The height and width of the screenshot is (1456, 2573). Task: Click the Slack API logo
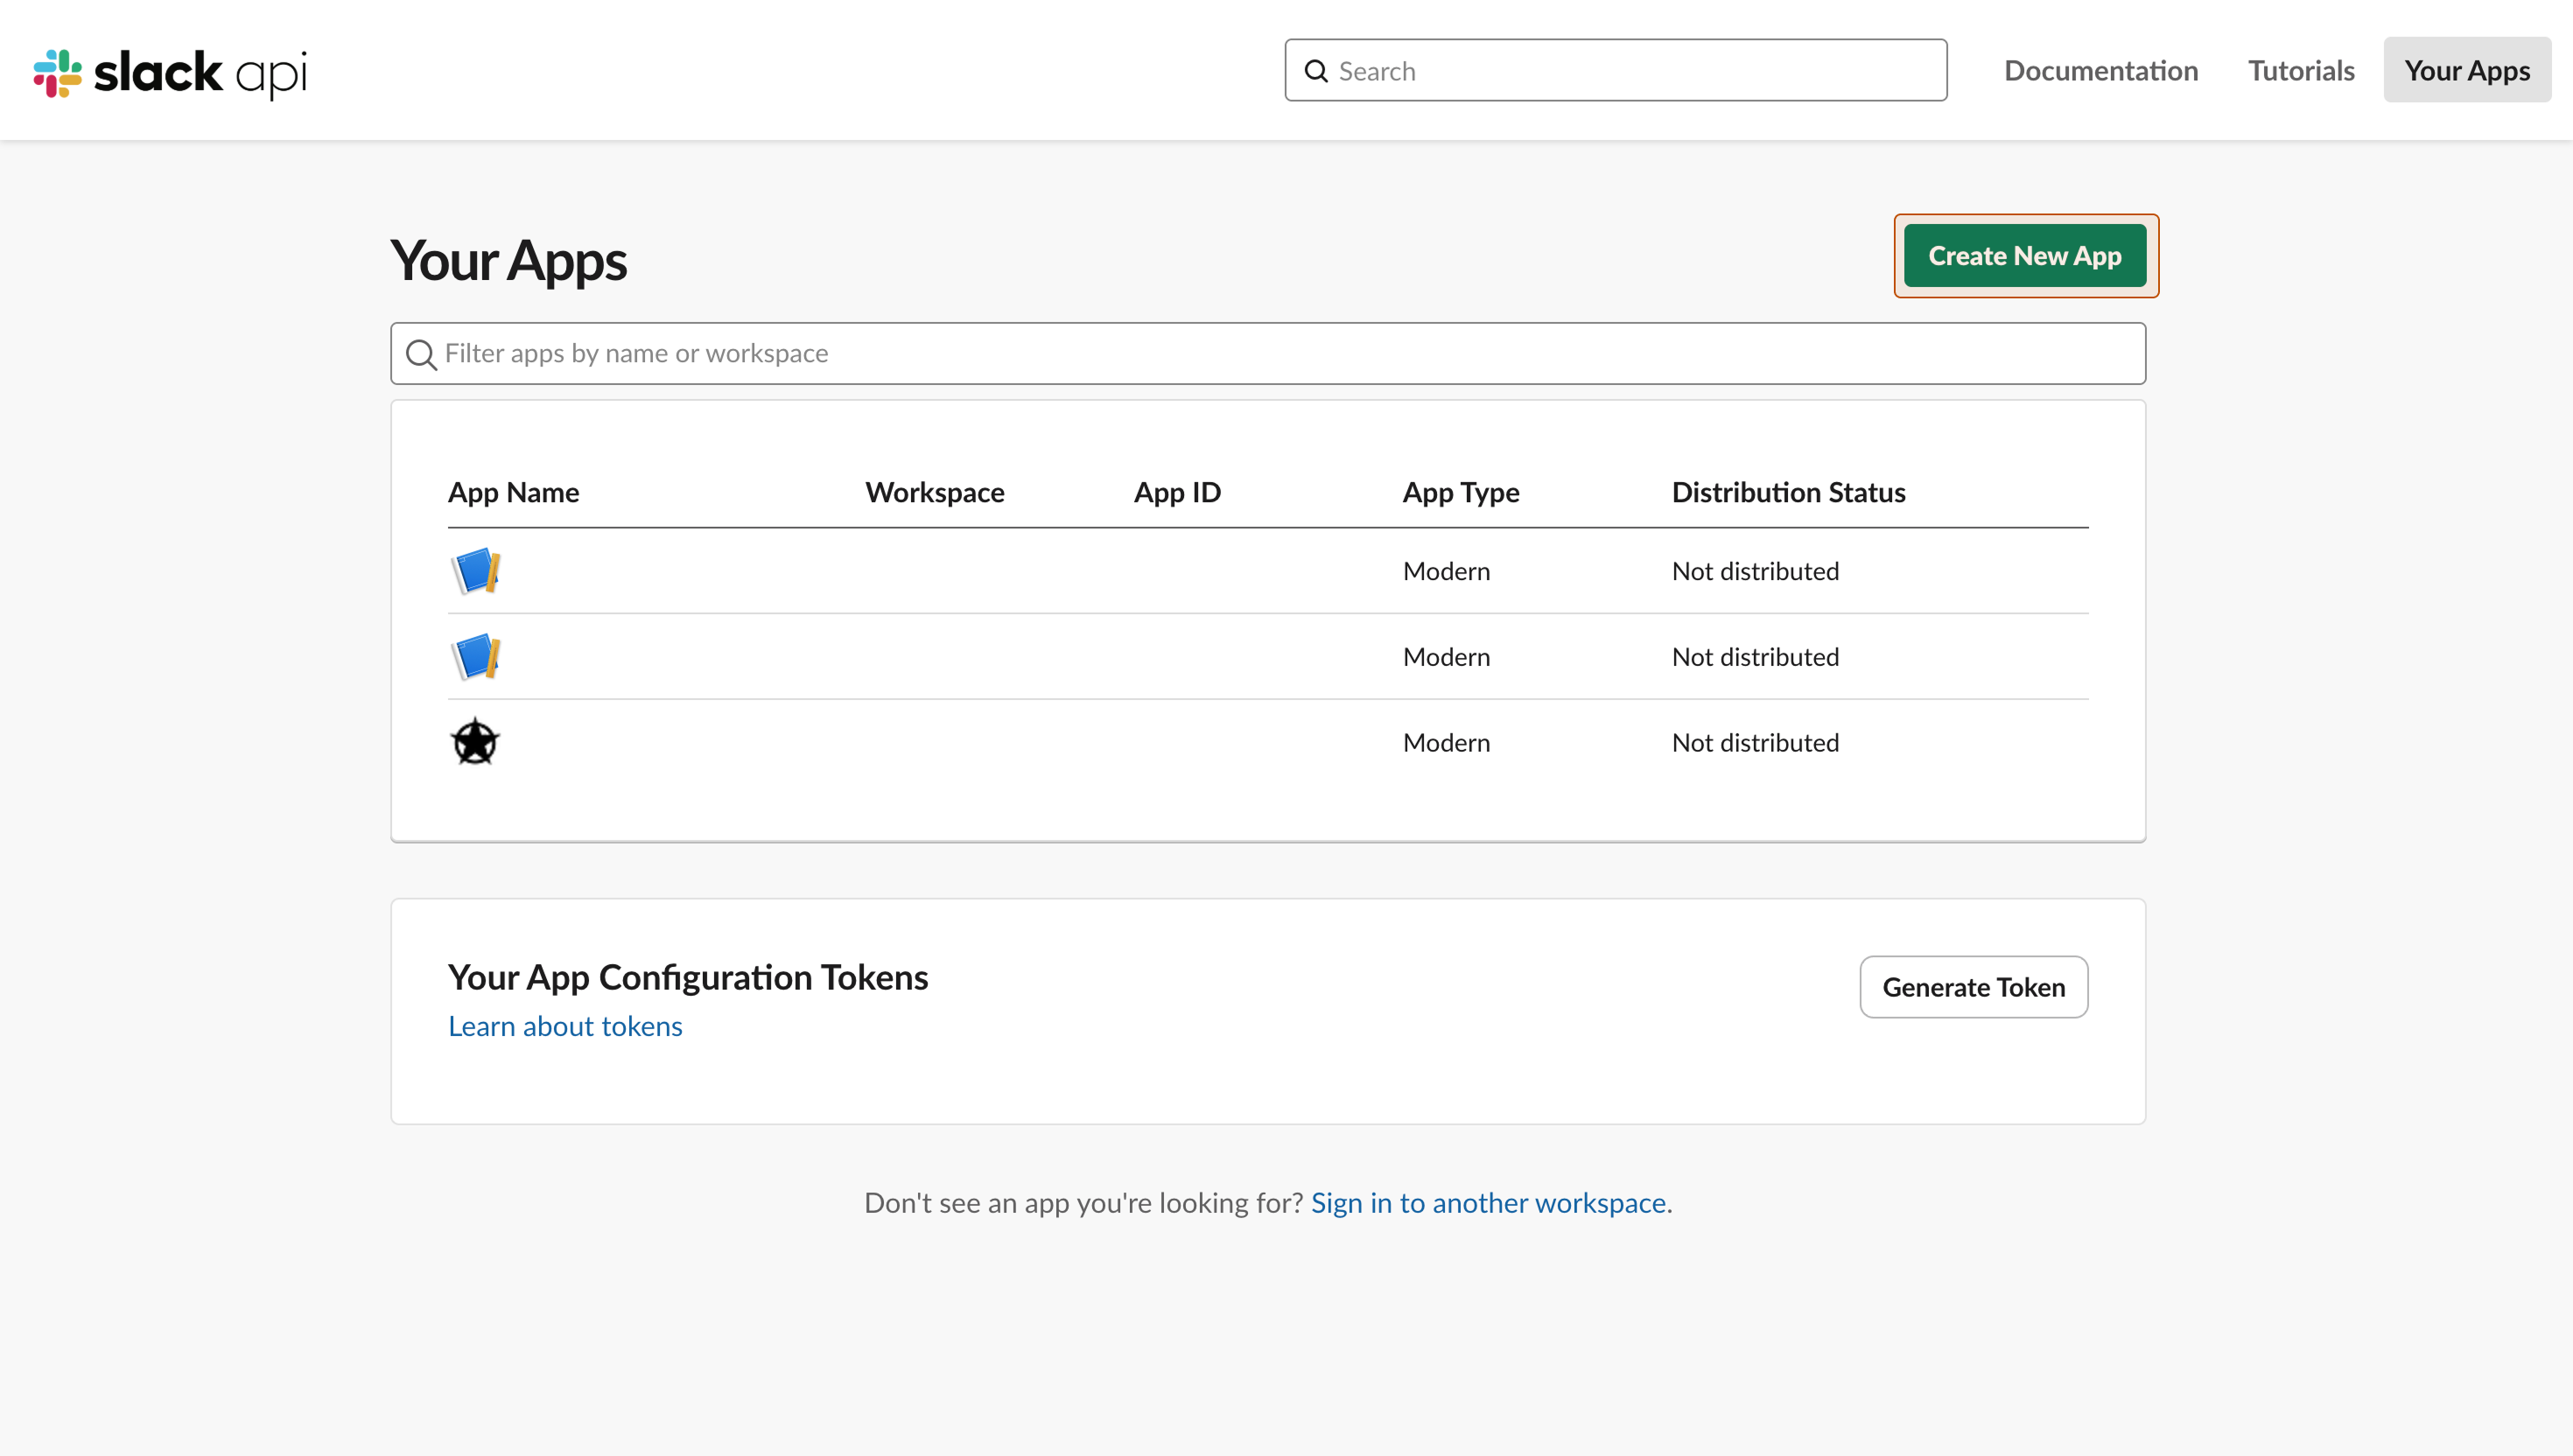point(168,71)
